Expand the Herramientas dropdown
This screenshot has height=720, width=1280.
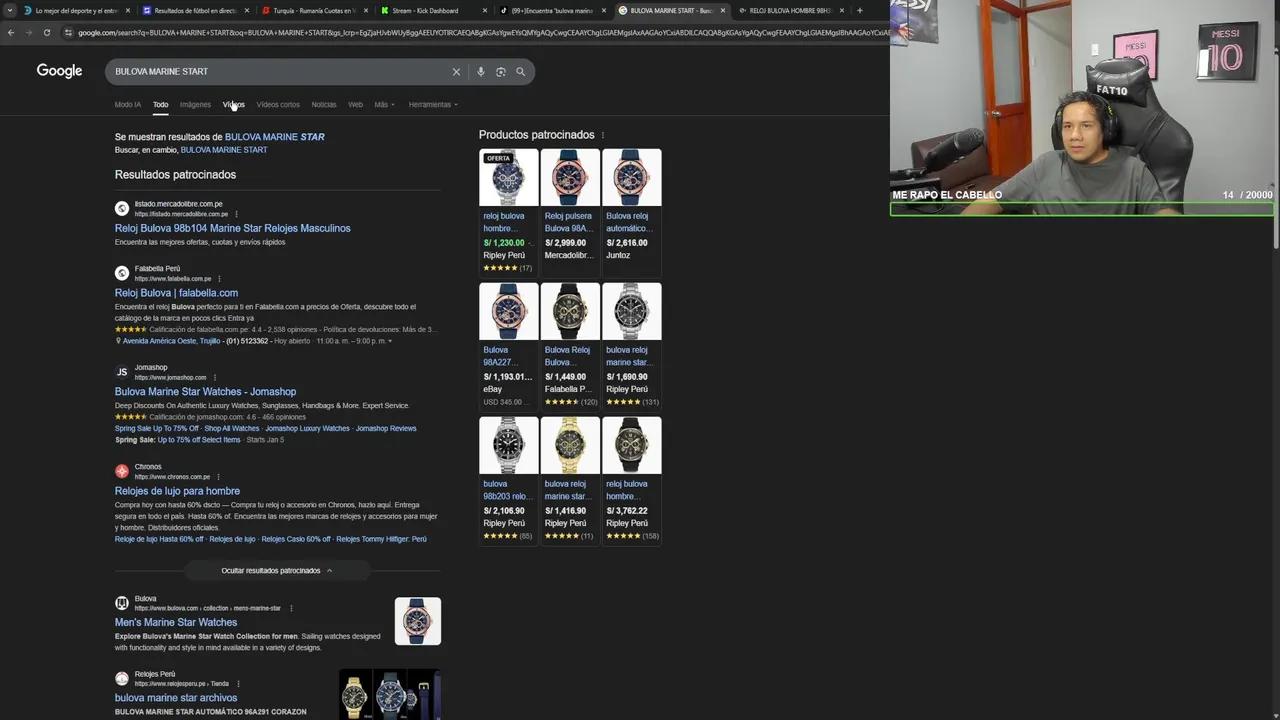[x=433, y=105]
